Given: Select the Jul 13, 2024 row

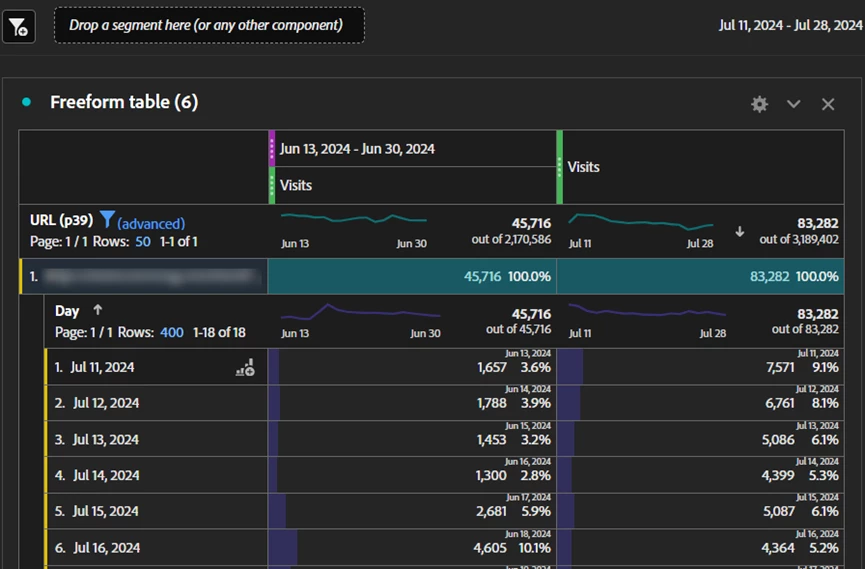Looking at the screenshot, I should tap(156, 439).
